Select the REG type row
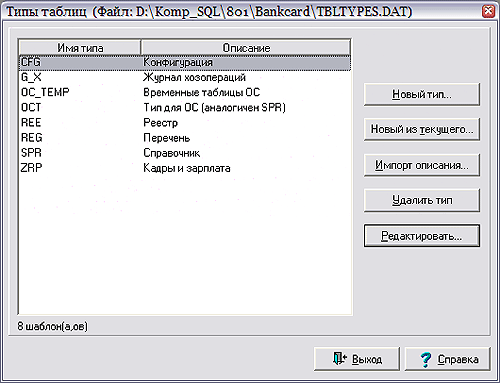The height and width of the screenshot is (383, 500). (185, 138)
